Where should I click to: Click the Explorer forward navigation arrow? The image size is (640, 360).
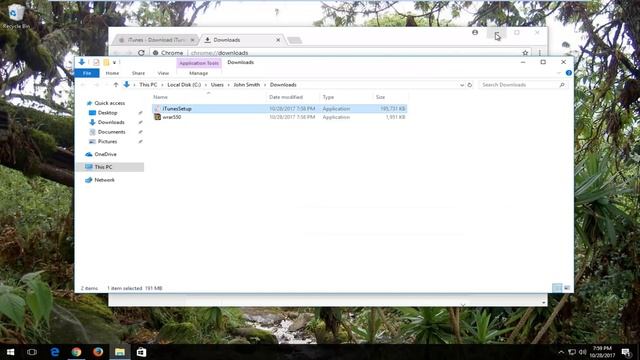(x=96, y=85)
